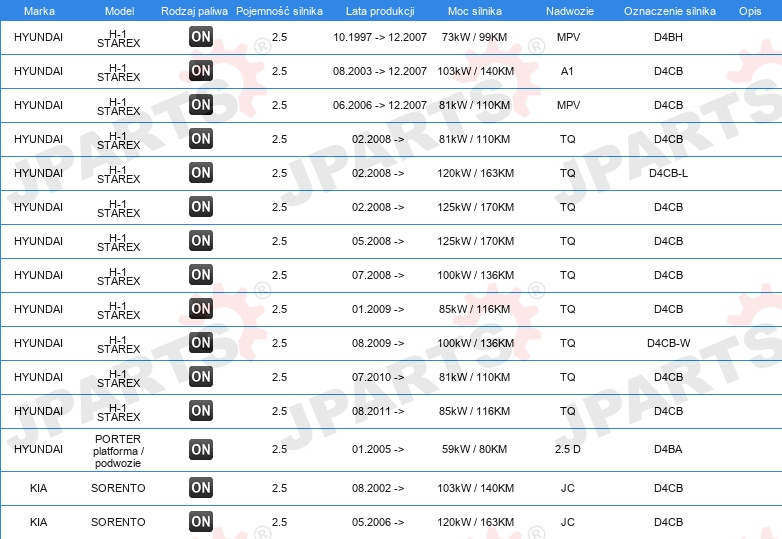
Task: Click the Model column header
Action: tap(119, 11)
